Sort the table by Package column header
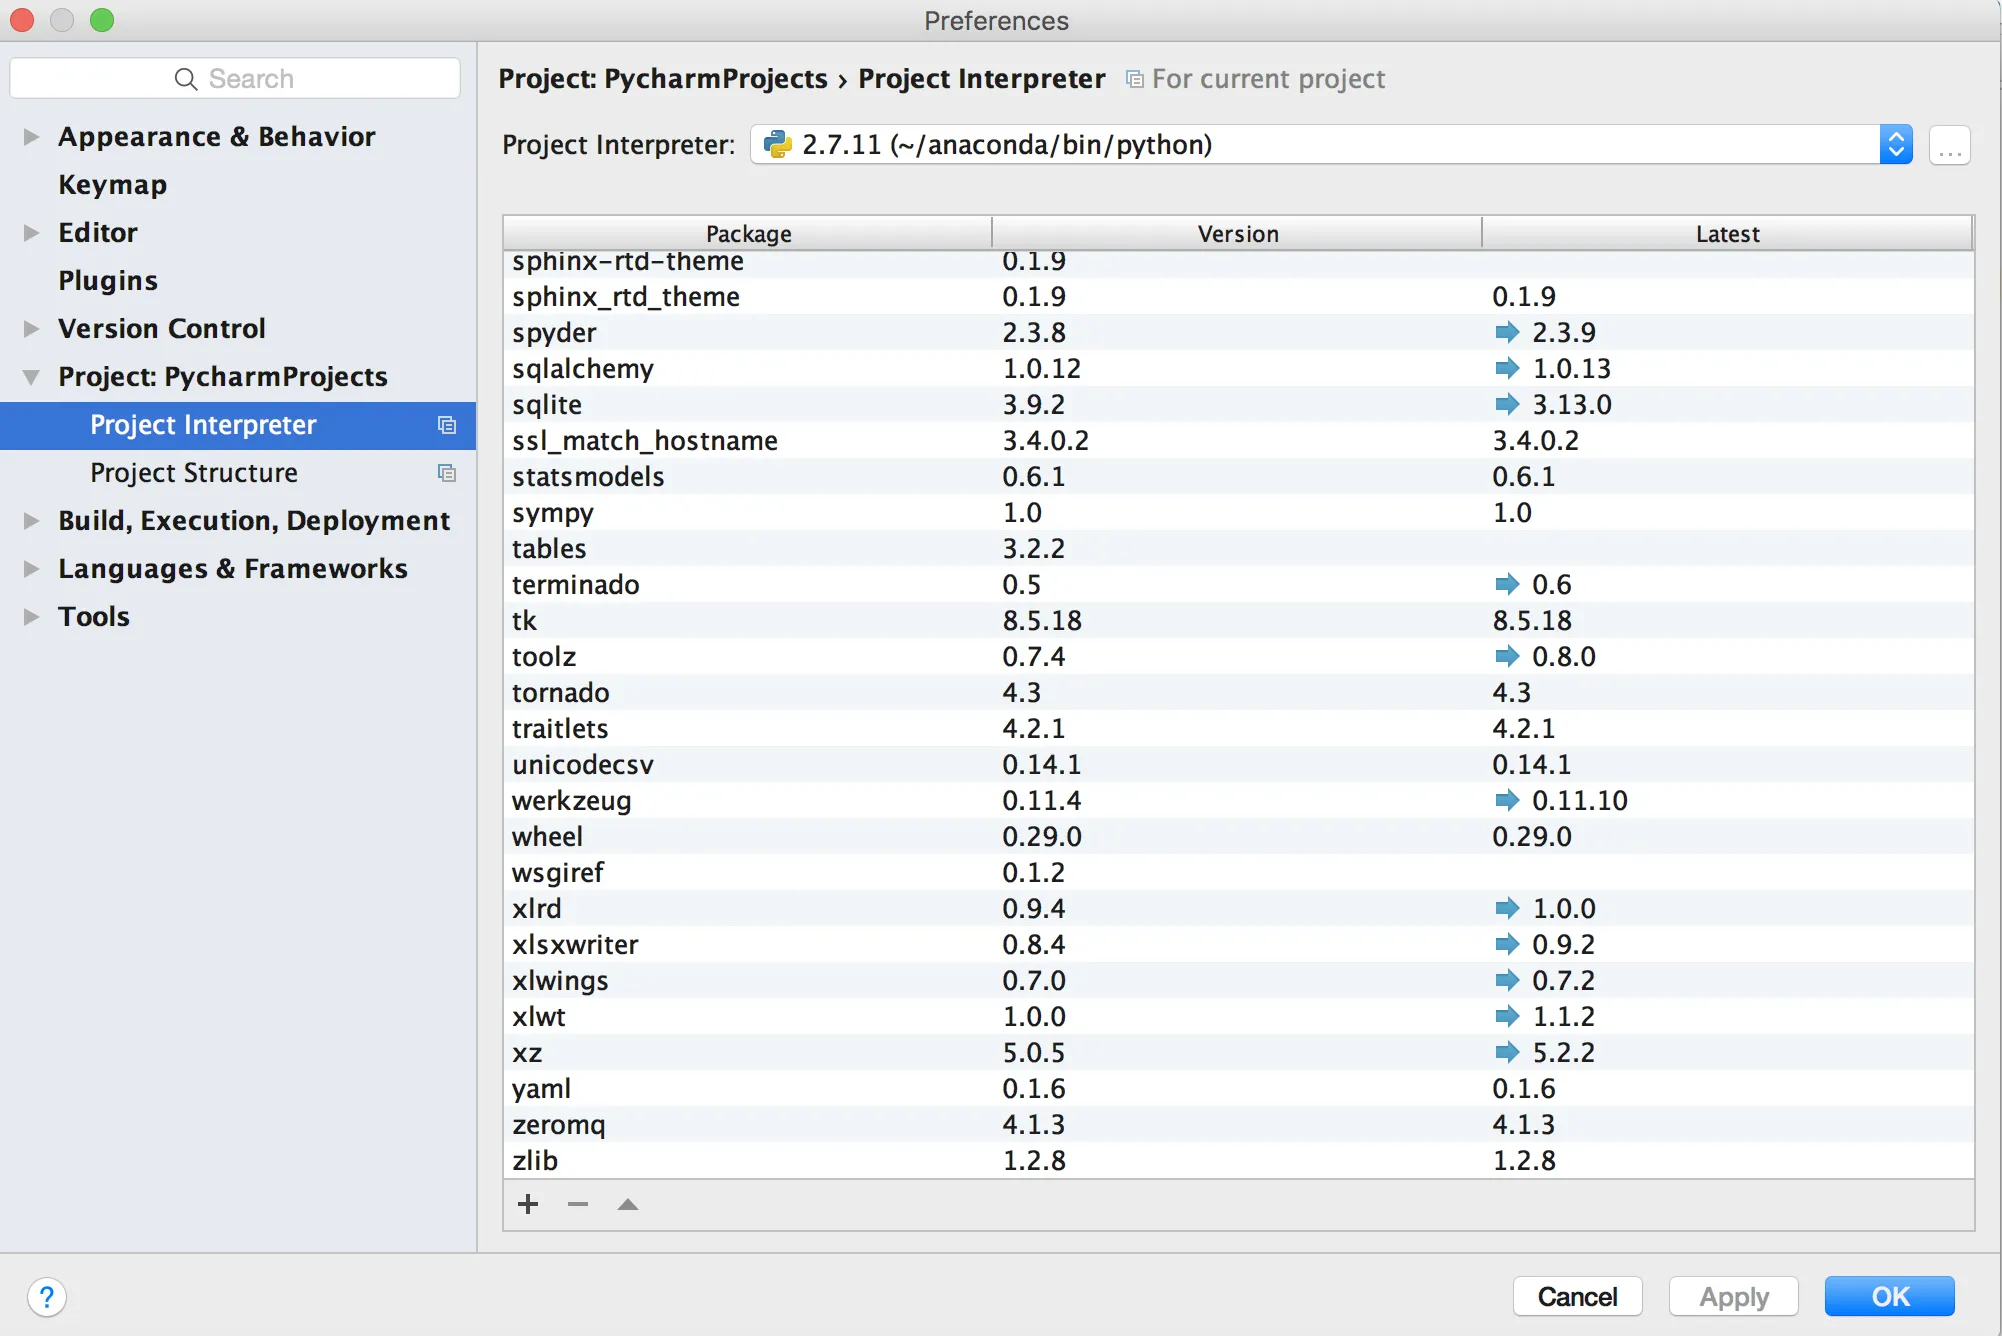 coord(748,234)
